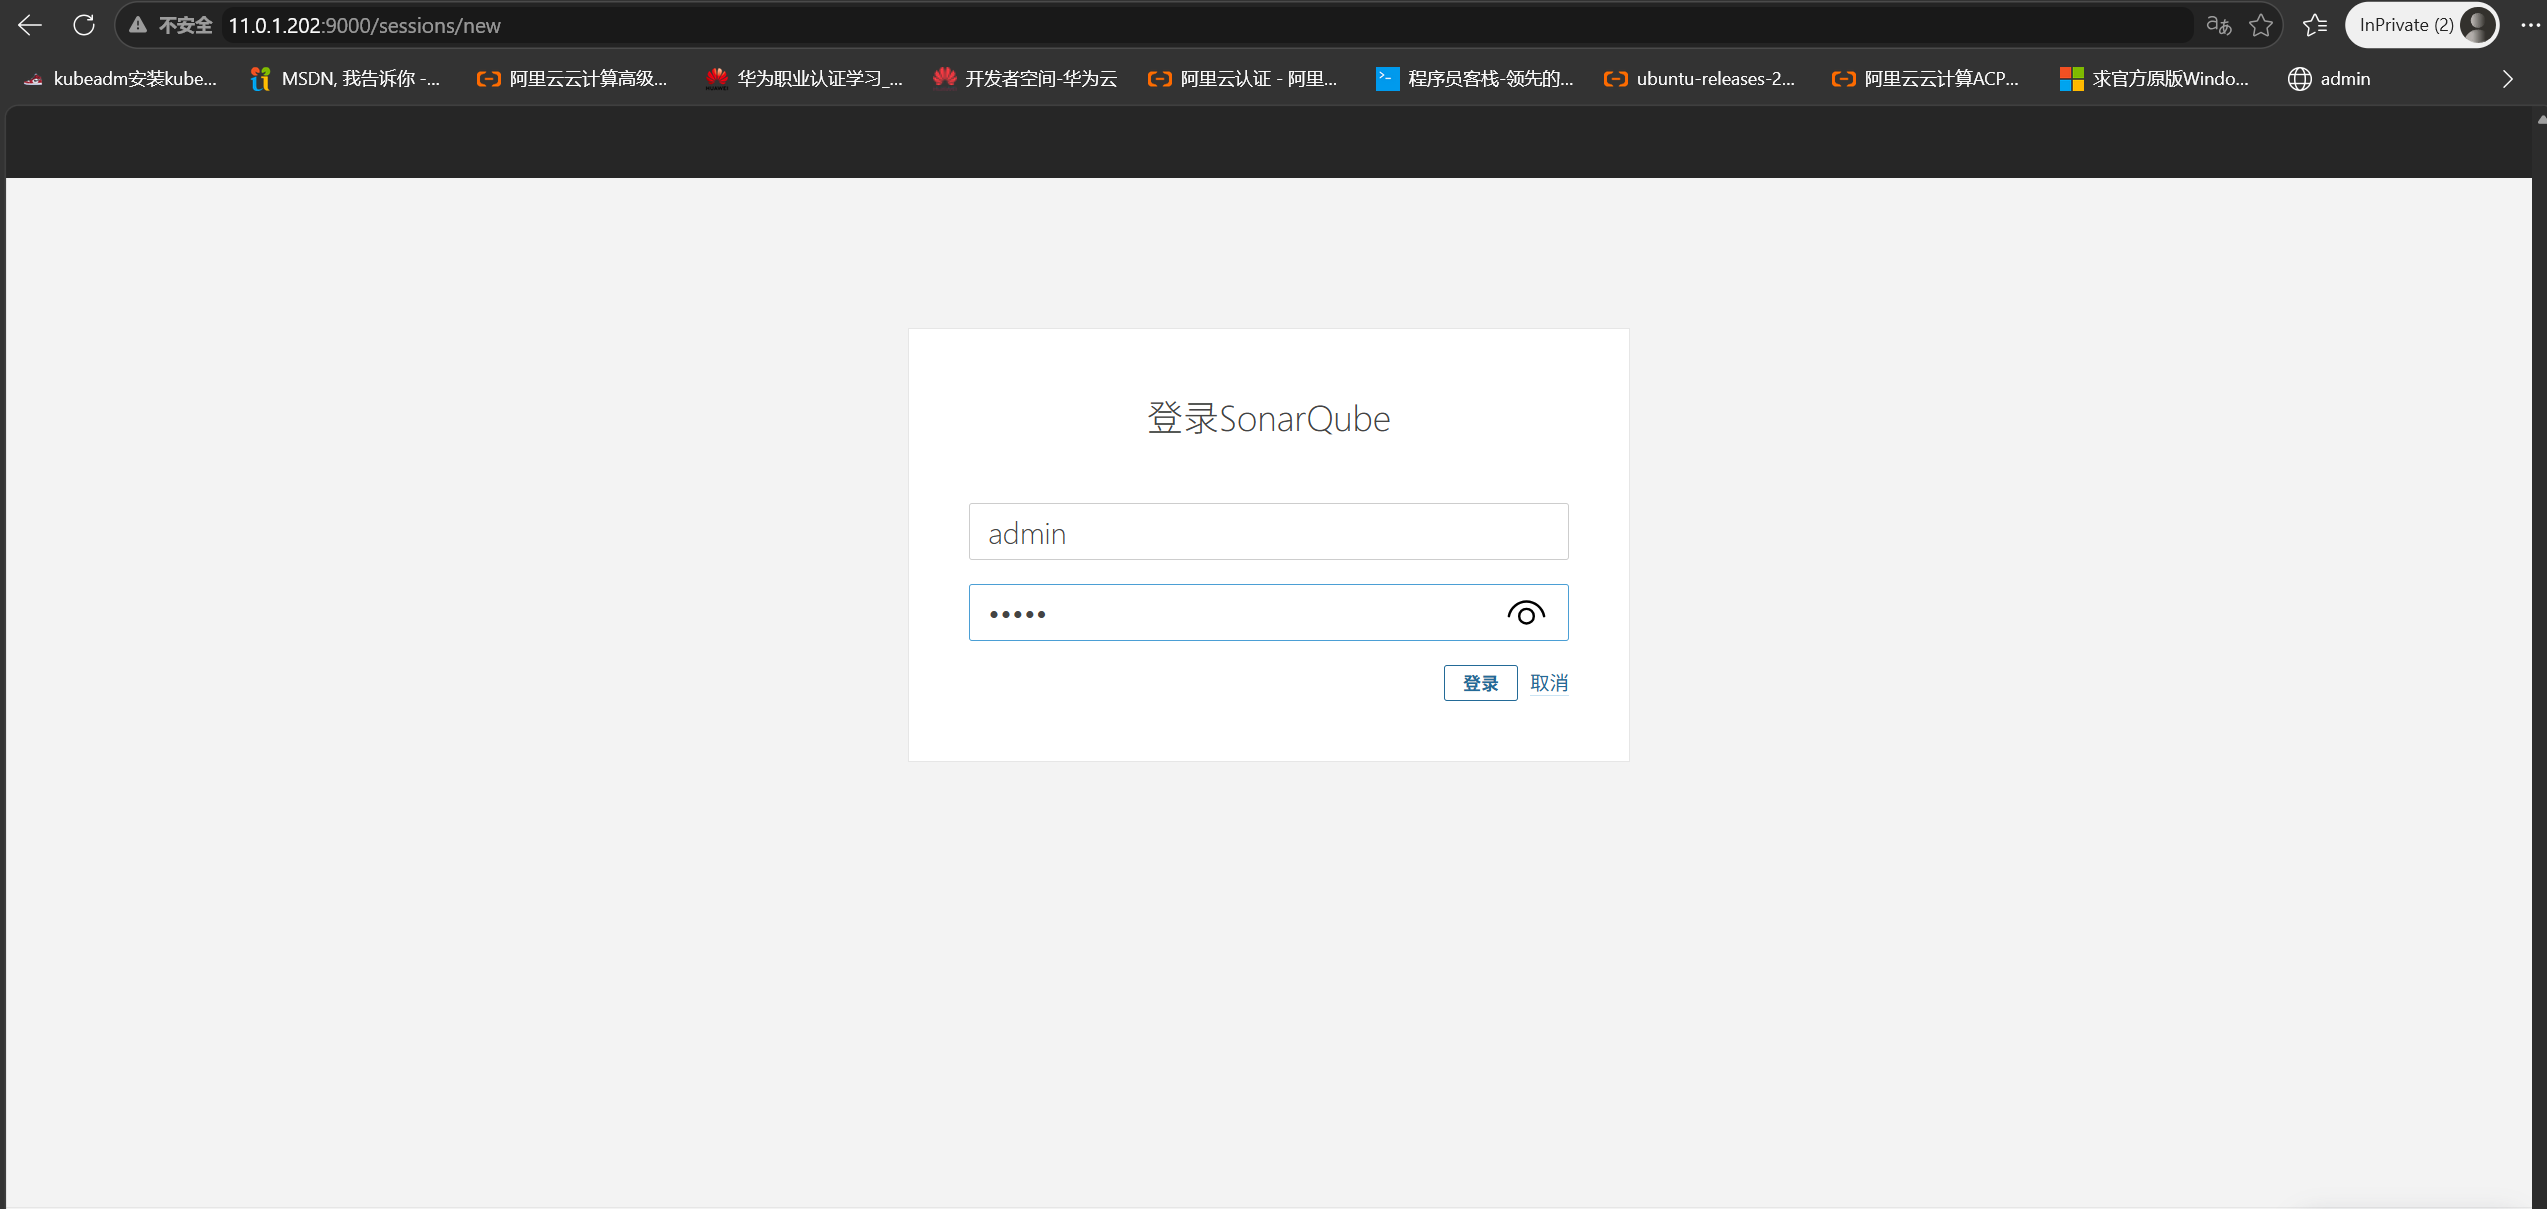Open 开发者空间-华为云 bookmark
Screen dimensions: 2547x1209
coord(1025,79)
